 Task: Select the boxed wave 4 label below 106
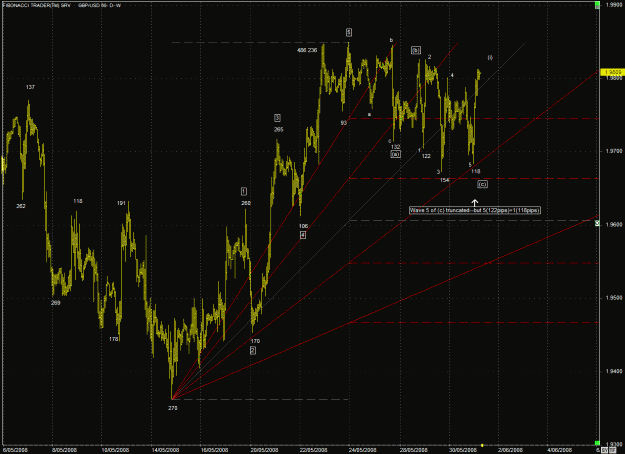(x=303, y=235)
